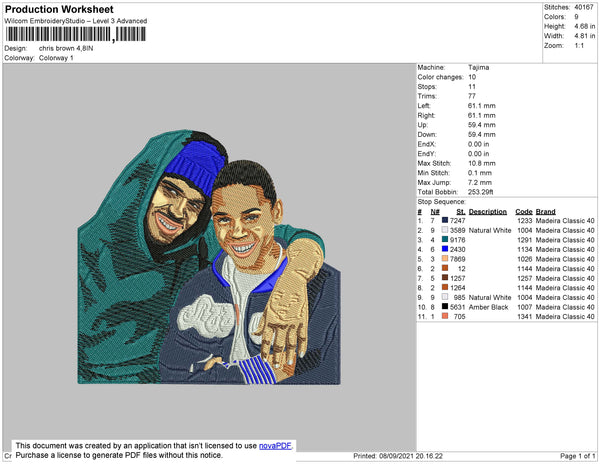Click the 'Description' column header
Screen dimensions: 600x464
488,212
